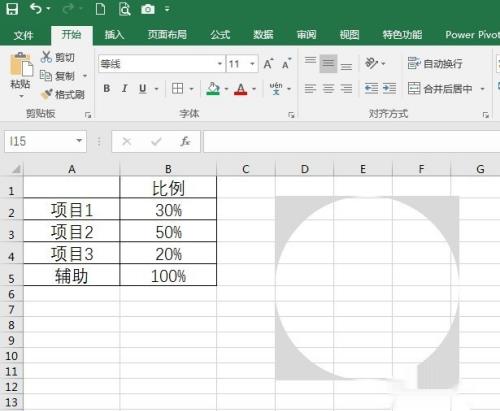The image size is (500, 411).
Task: Click the camera tool icon
Action: point(148,9)
